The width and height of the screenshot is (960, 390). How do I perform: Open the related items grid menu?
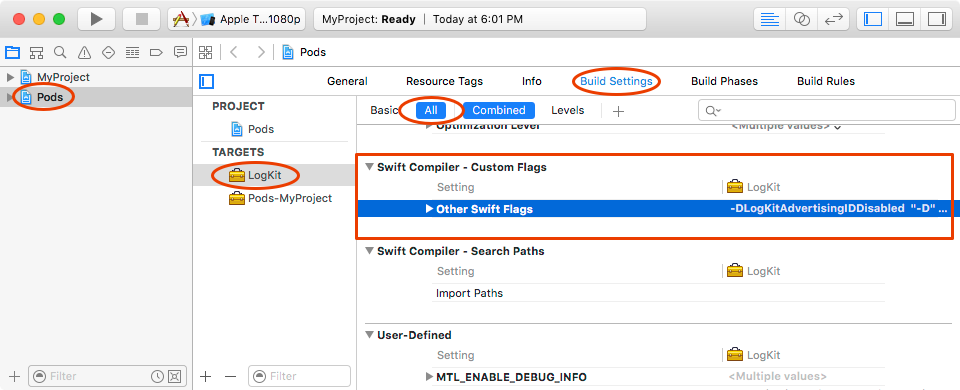(206, 52)
